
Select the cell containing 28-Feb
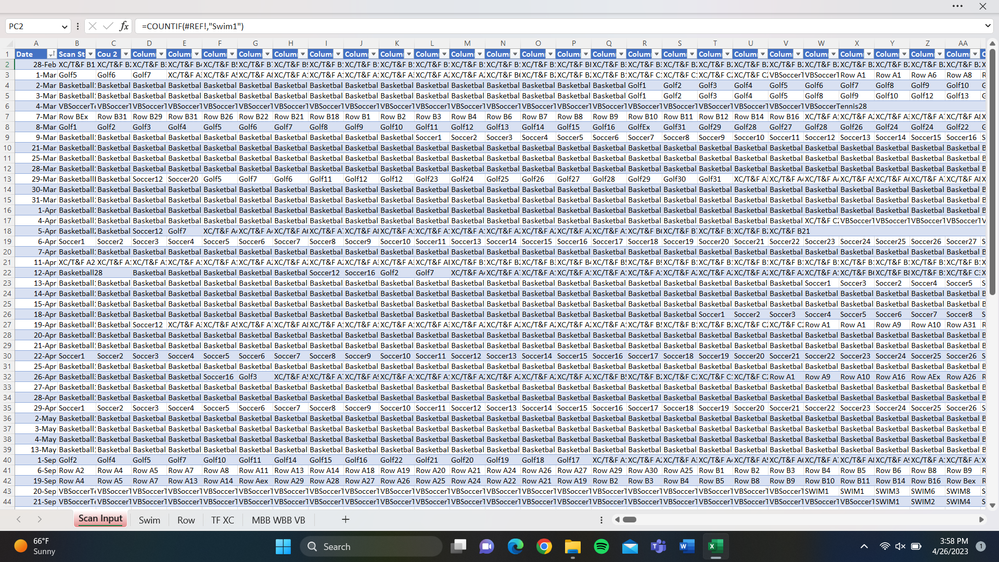click(36, 64)
